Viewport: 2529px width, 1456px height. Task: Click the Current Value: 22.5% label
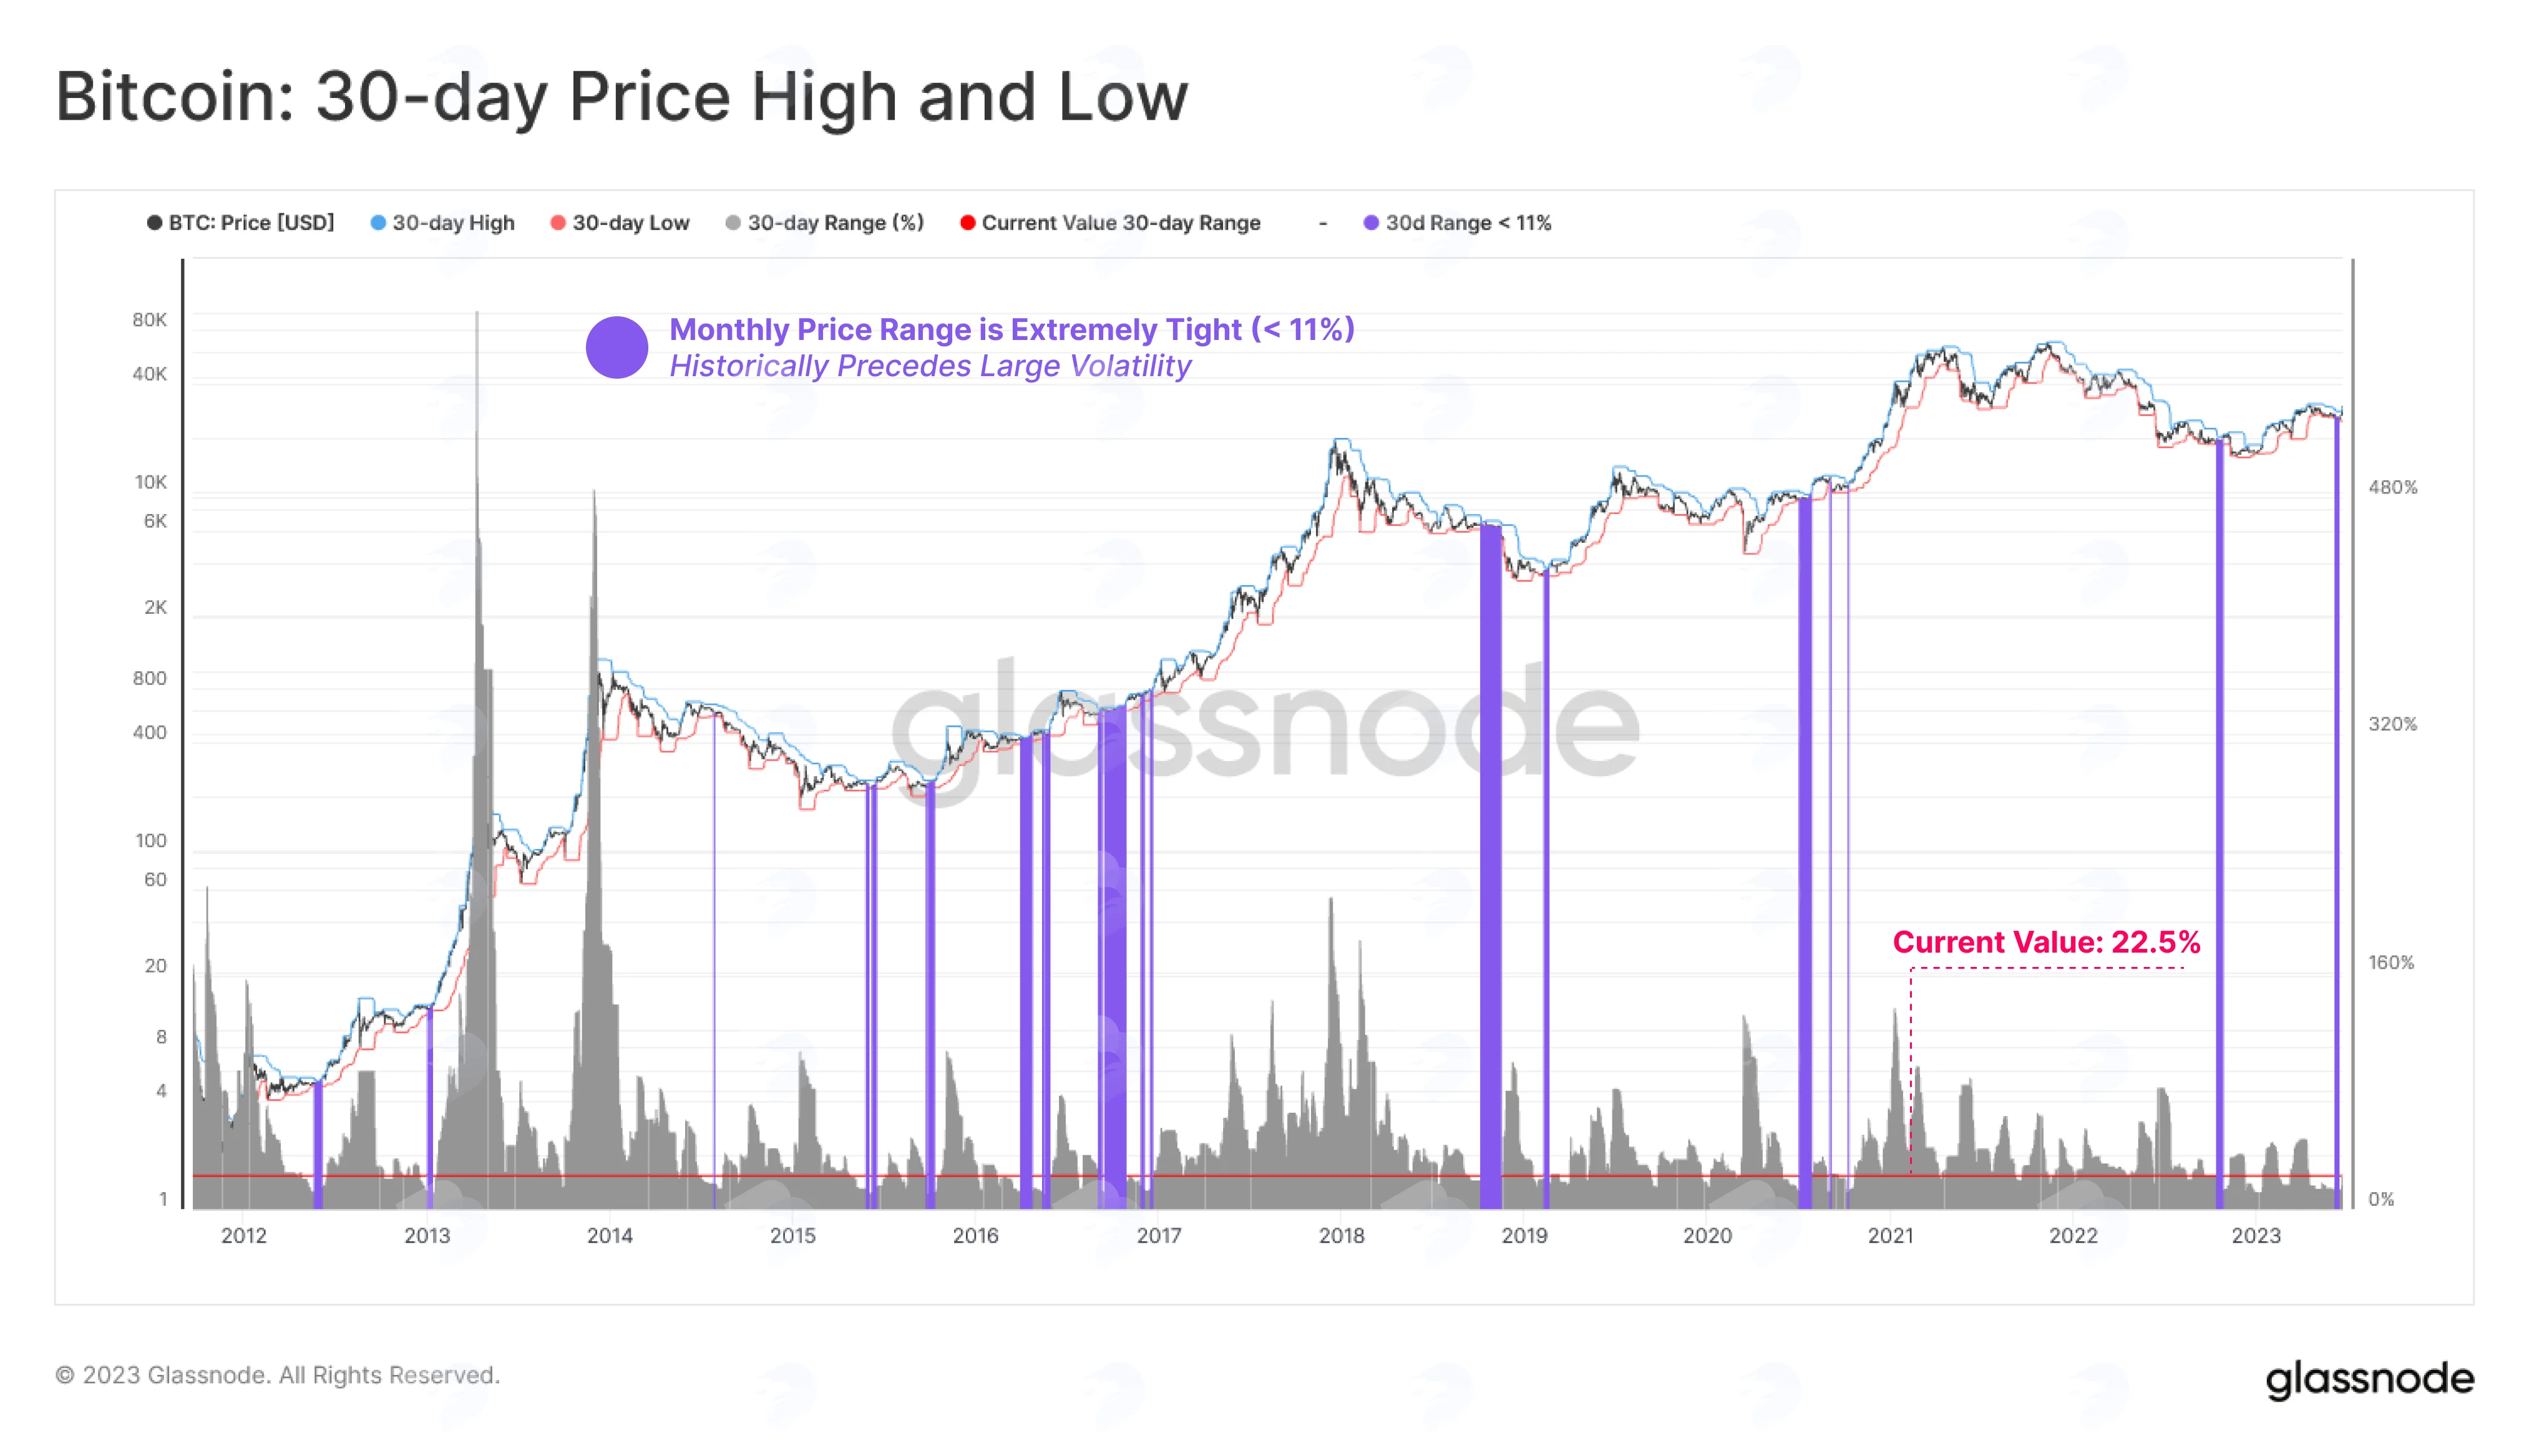[x=2046, y=942]
